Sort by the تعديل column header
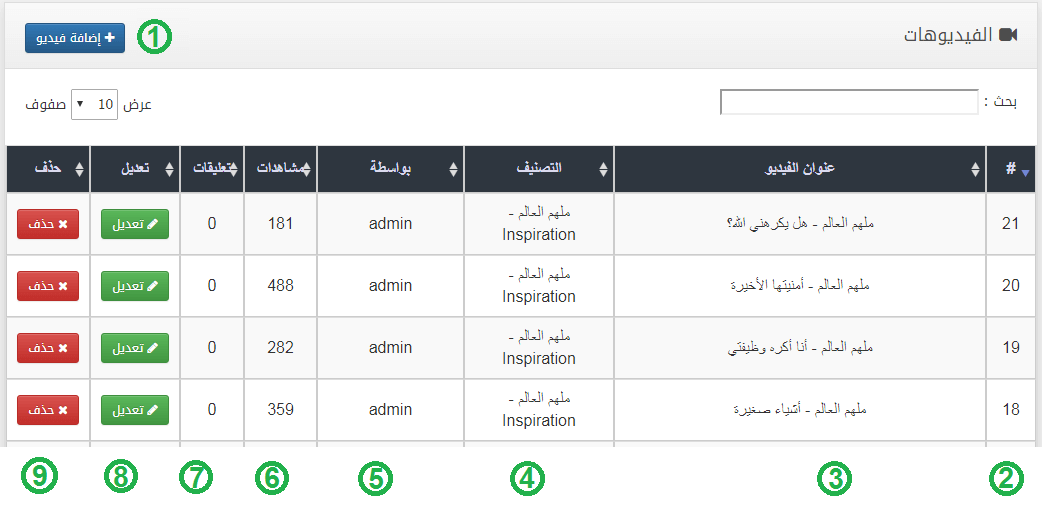This screenshot has width=1042, height=522. tap(135, 169)
